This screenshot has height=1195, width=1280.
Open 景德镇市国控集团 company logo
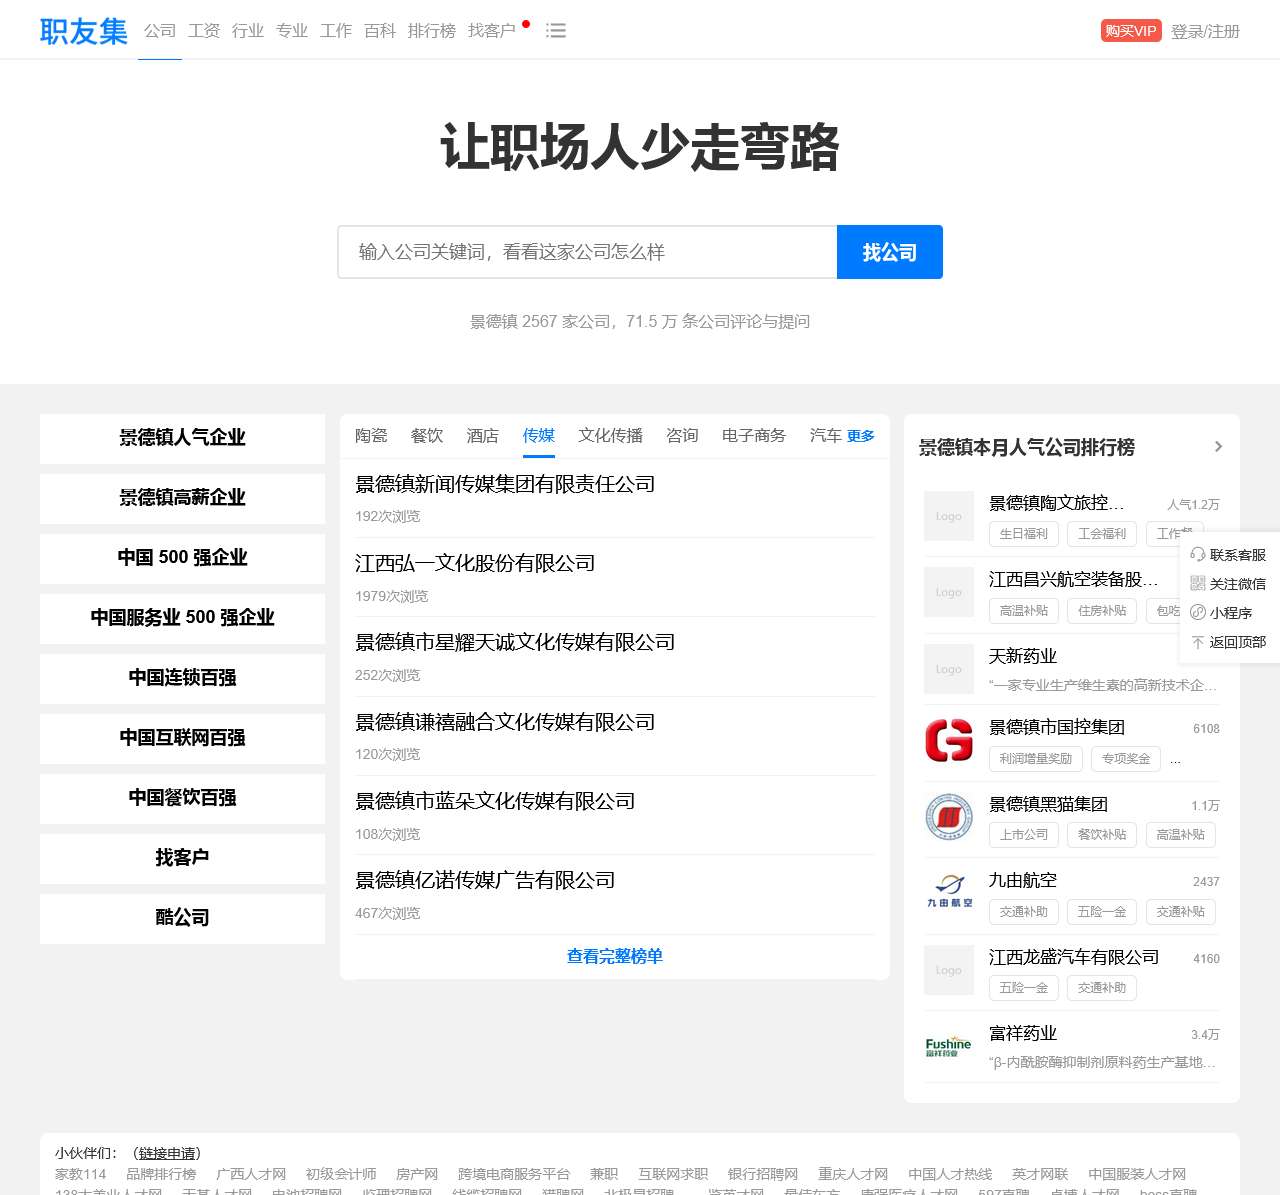949,740
